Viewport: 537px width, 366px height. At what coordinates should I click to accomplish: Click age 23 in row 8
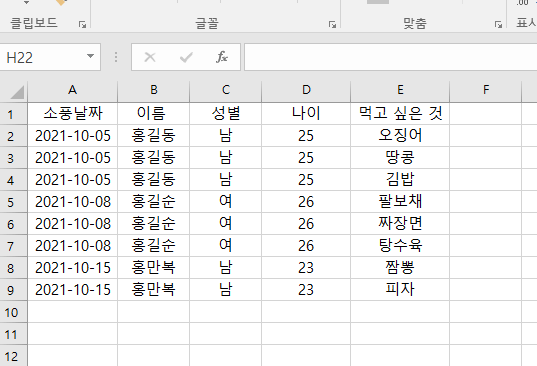[x=306, y=267]
